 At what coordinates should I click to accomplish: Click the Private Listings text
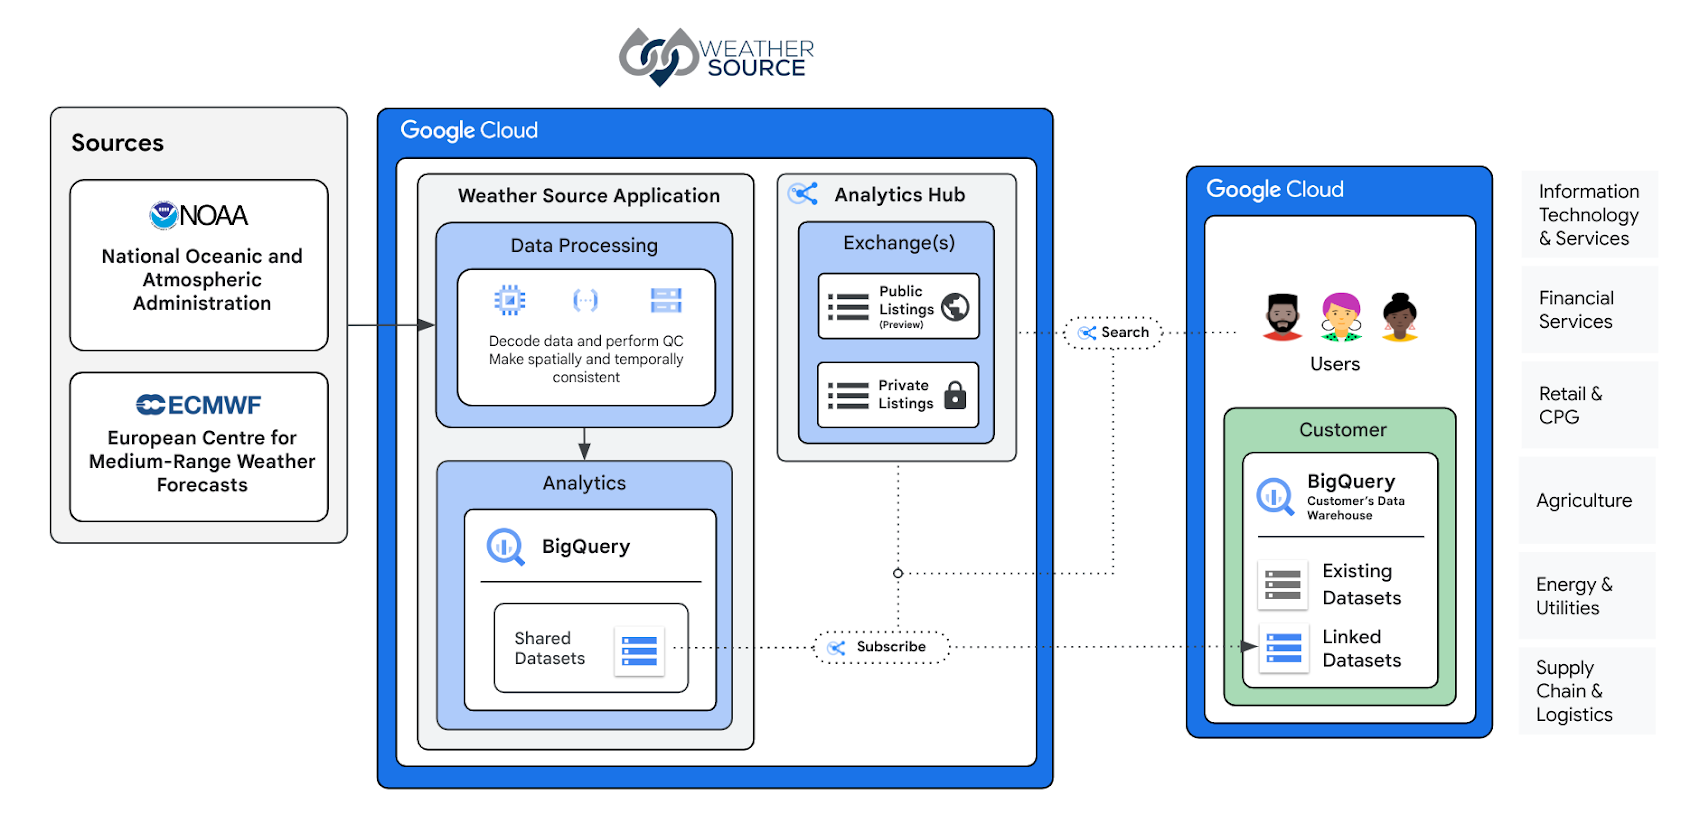pyautogui.click(x=906, y=395)
